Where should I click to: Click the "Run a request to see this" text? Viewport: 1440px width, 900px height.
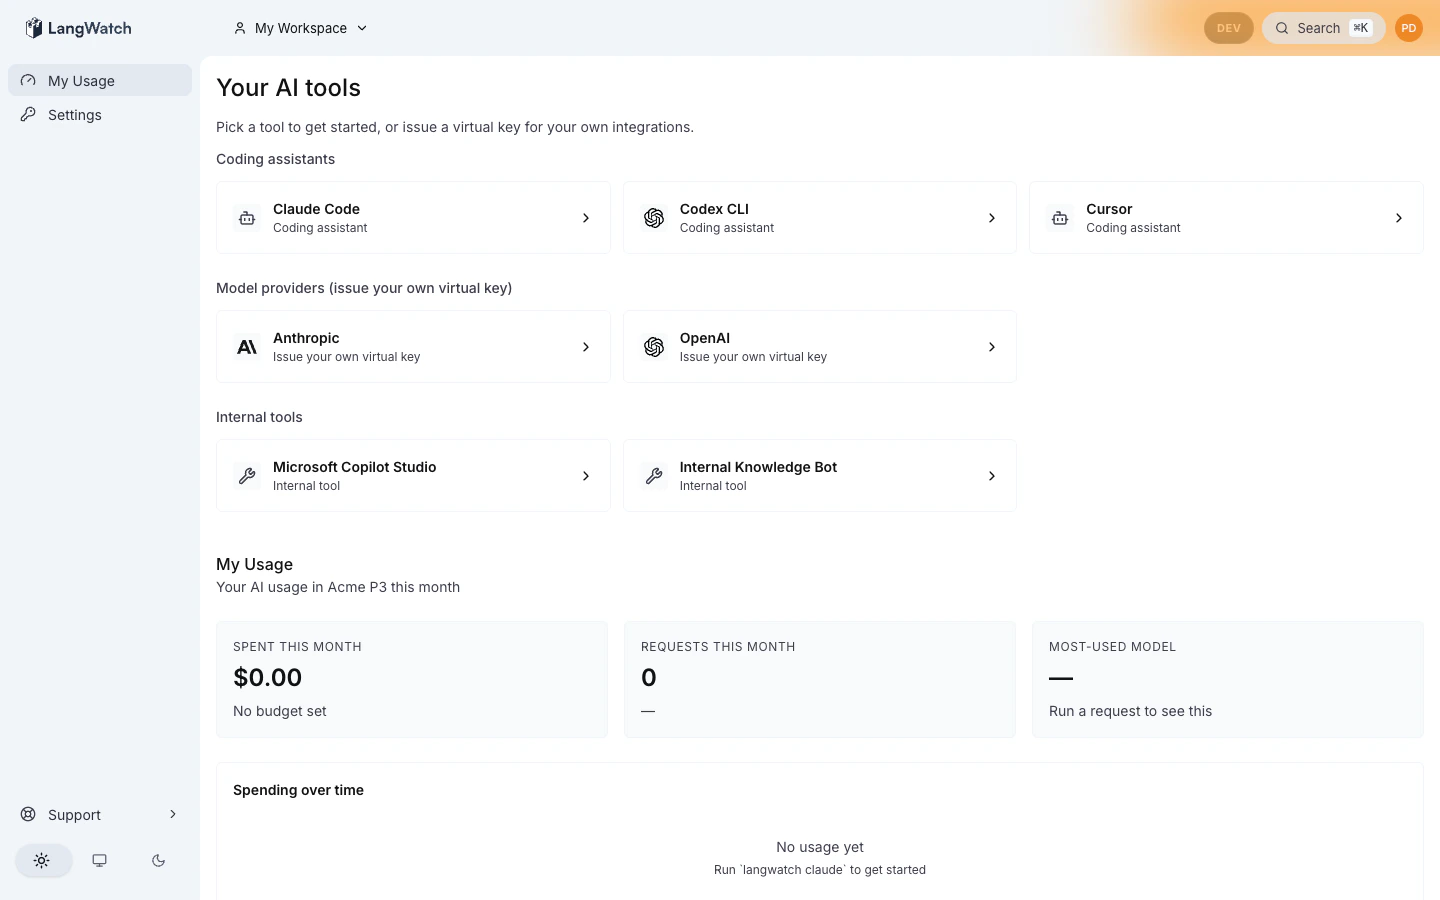pos(1130,711)
